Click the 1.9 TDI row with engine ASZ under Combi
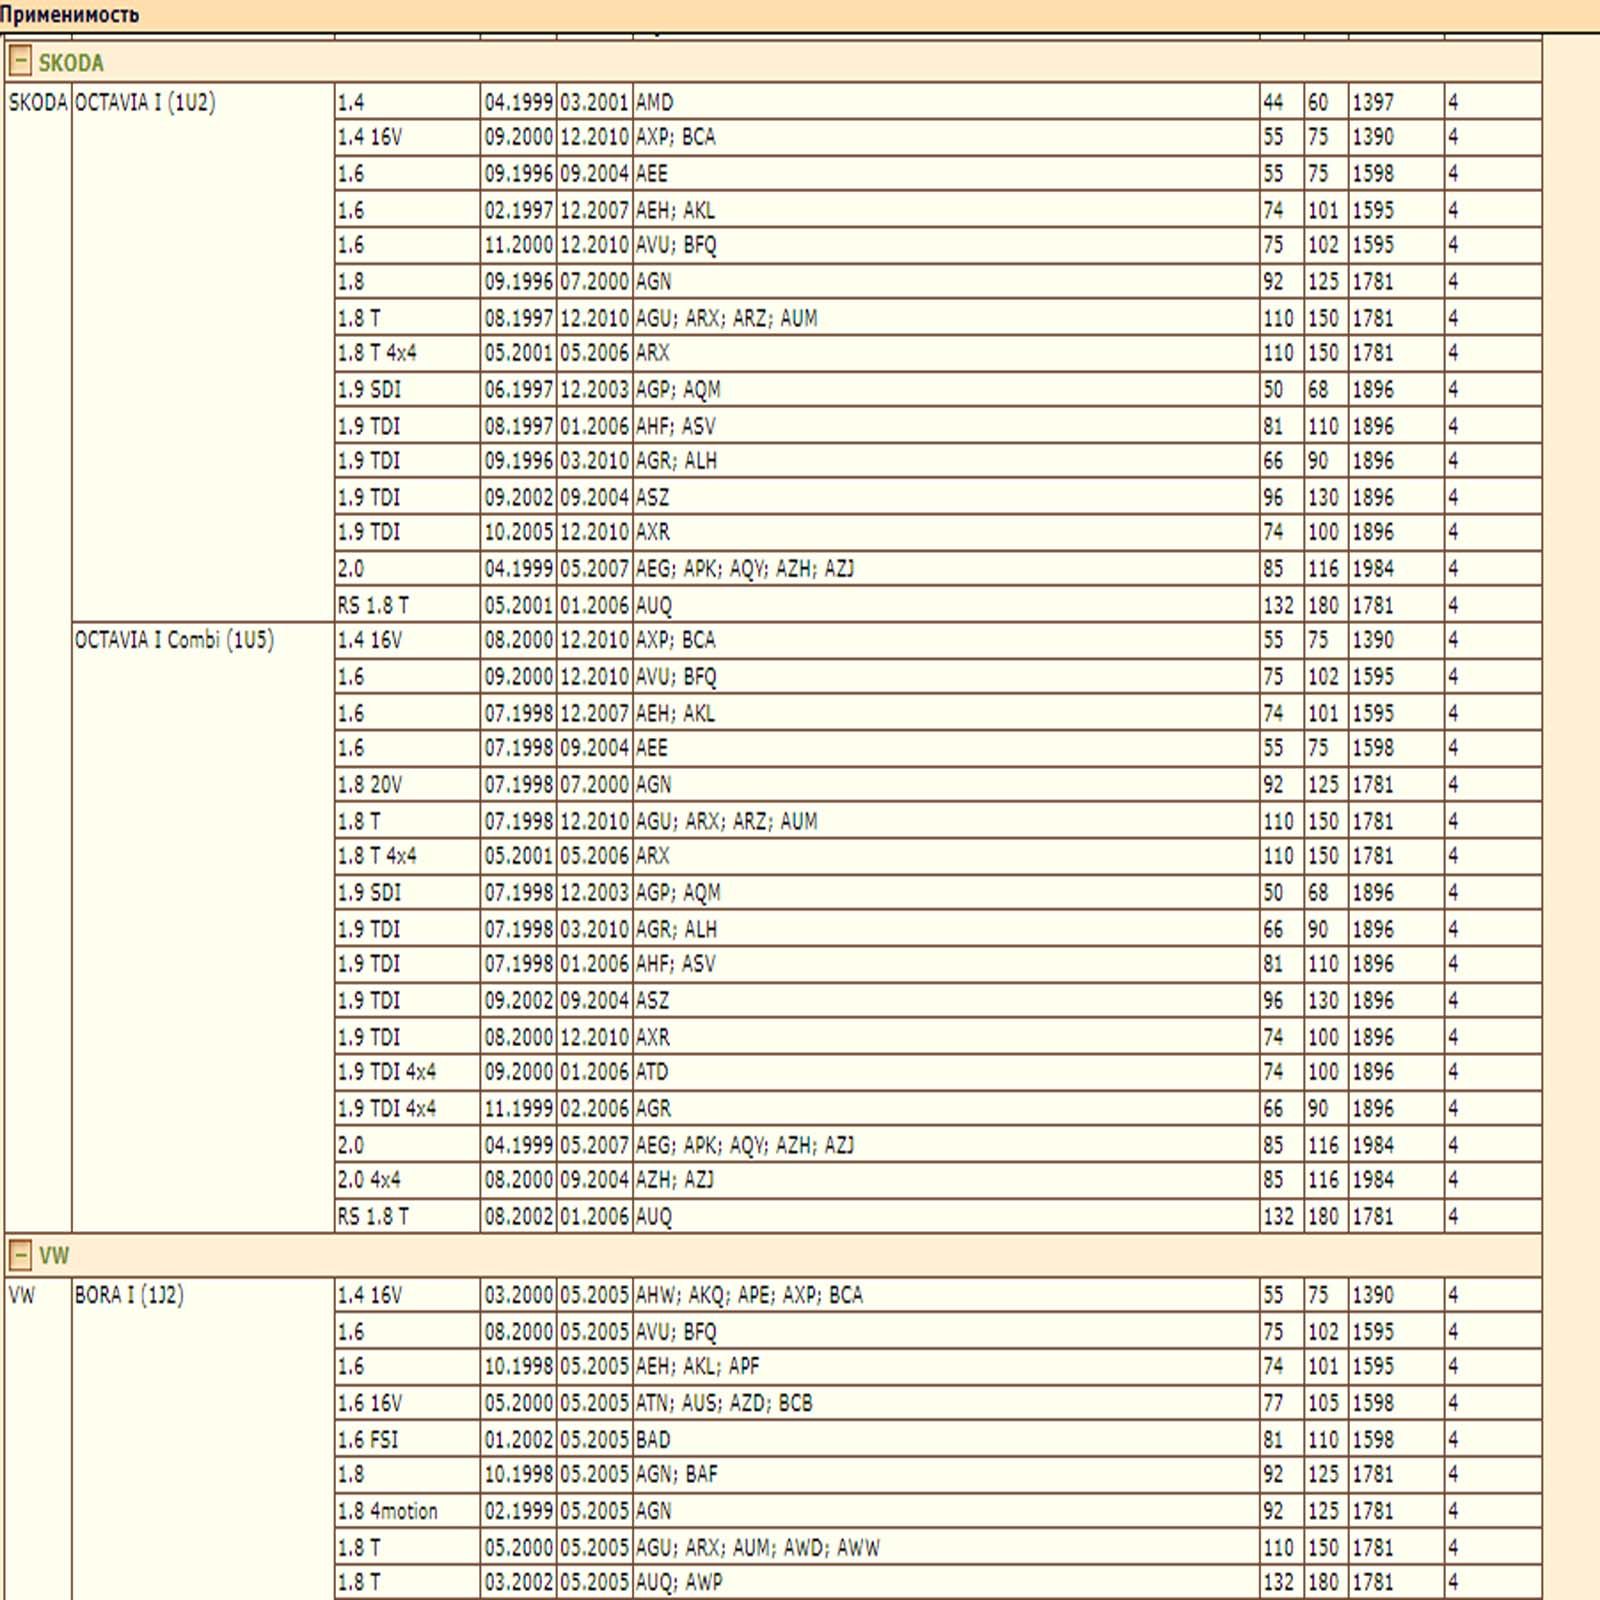Image resolution: width=1600 pixels, height=1600 pixels. [x=938, y=1001]
